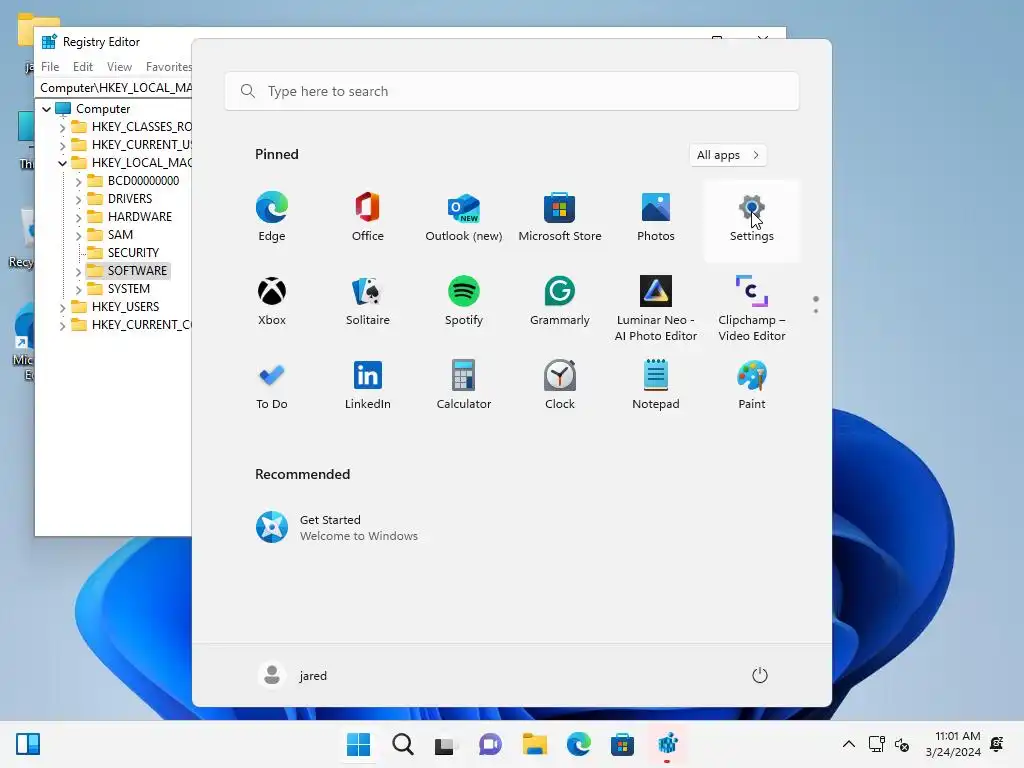
Task: Launch the Photos app
Action: 656,217
